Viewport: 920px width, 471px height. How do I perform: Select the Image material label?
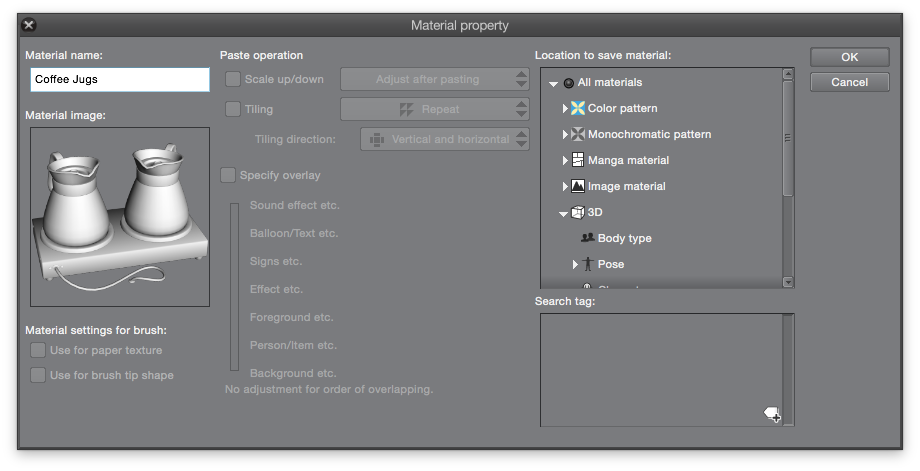627,186
